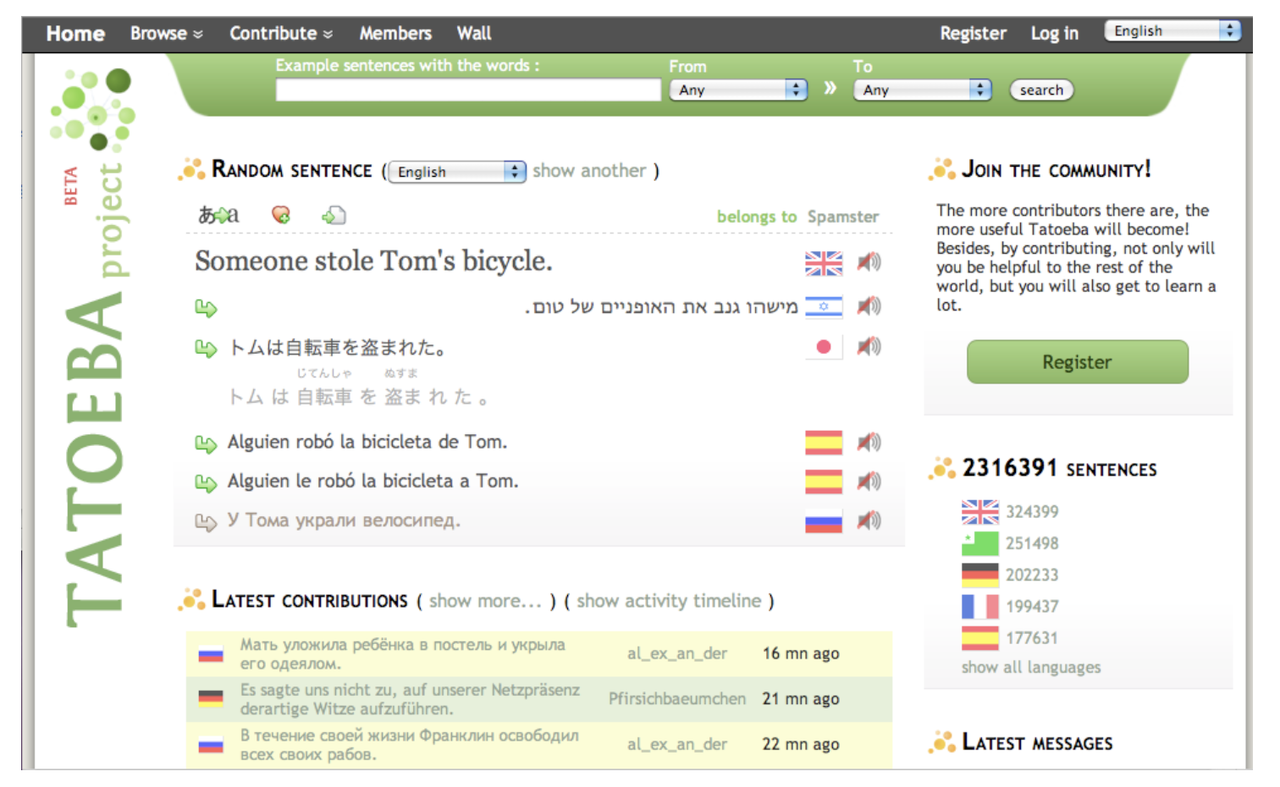This screenshot has width=1280, height=787.
Task: Go to Hebrew translation via green arrow
Action: pos(206,307)
